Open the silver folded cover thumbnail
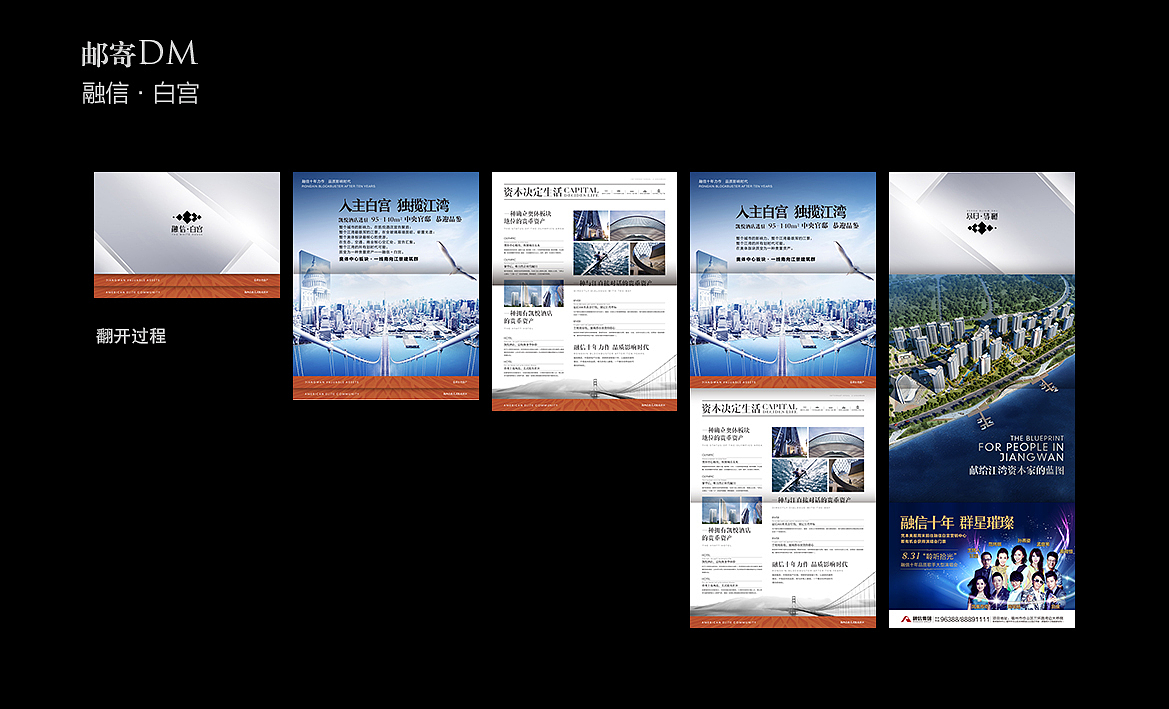The width and height of the screenshot is (1169, 709). point(187,235)
